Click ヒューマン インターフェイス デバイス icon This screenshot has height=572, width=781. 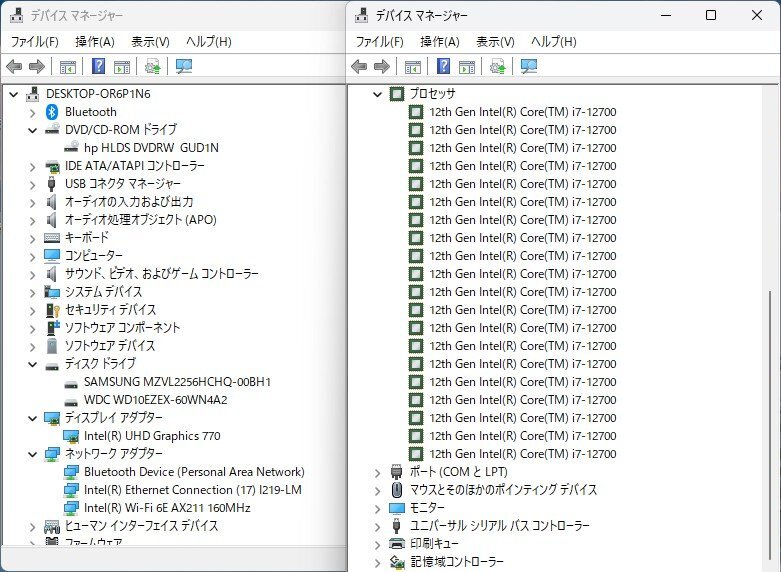coord(52,526)
